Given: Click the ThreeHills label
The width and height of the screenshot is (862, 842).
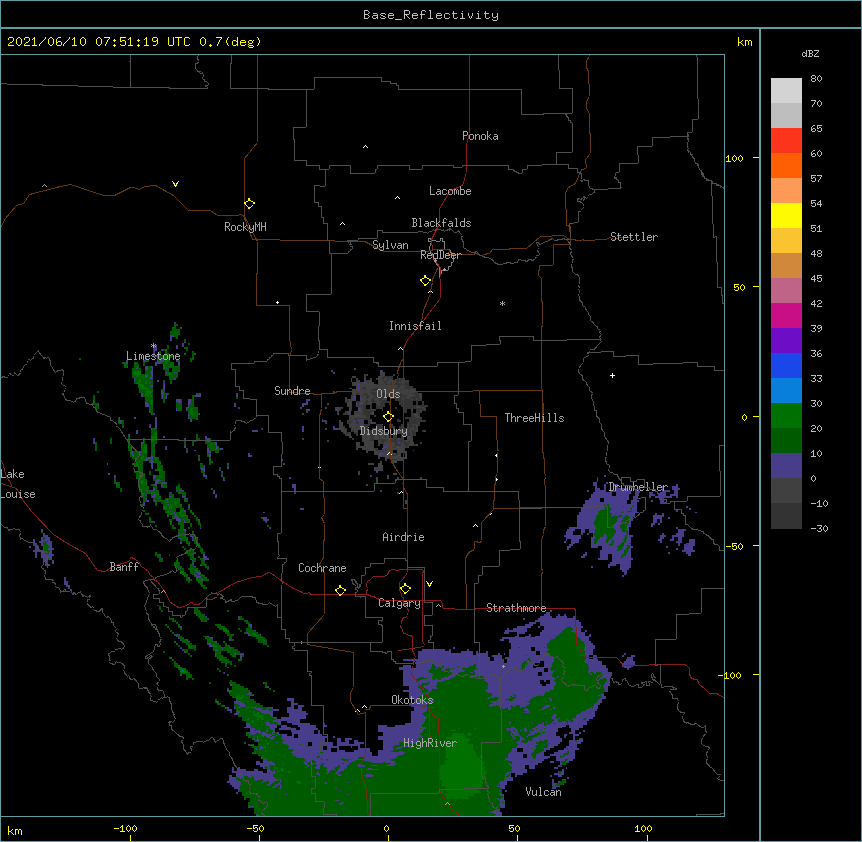Looking at the screenshot, I should pos(534,418).
